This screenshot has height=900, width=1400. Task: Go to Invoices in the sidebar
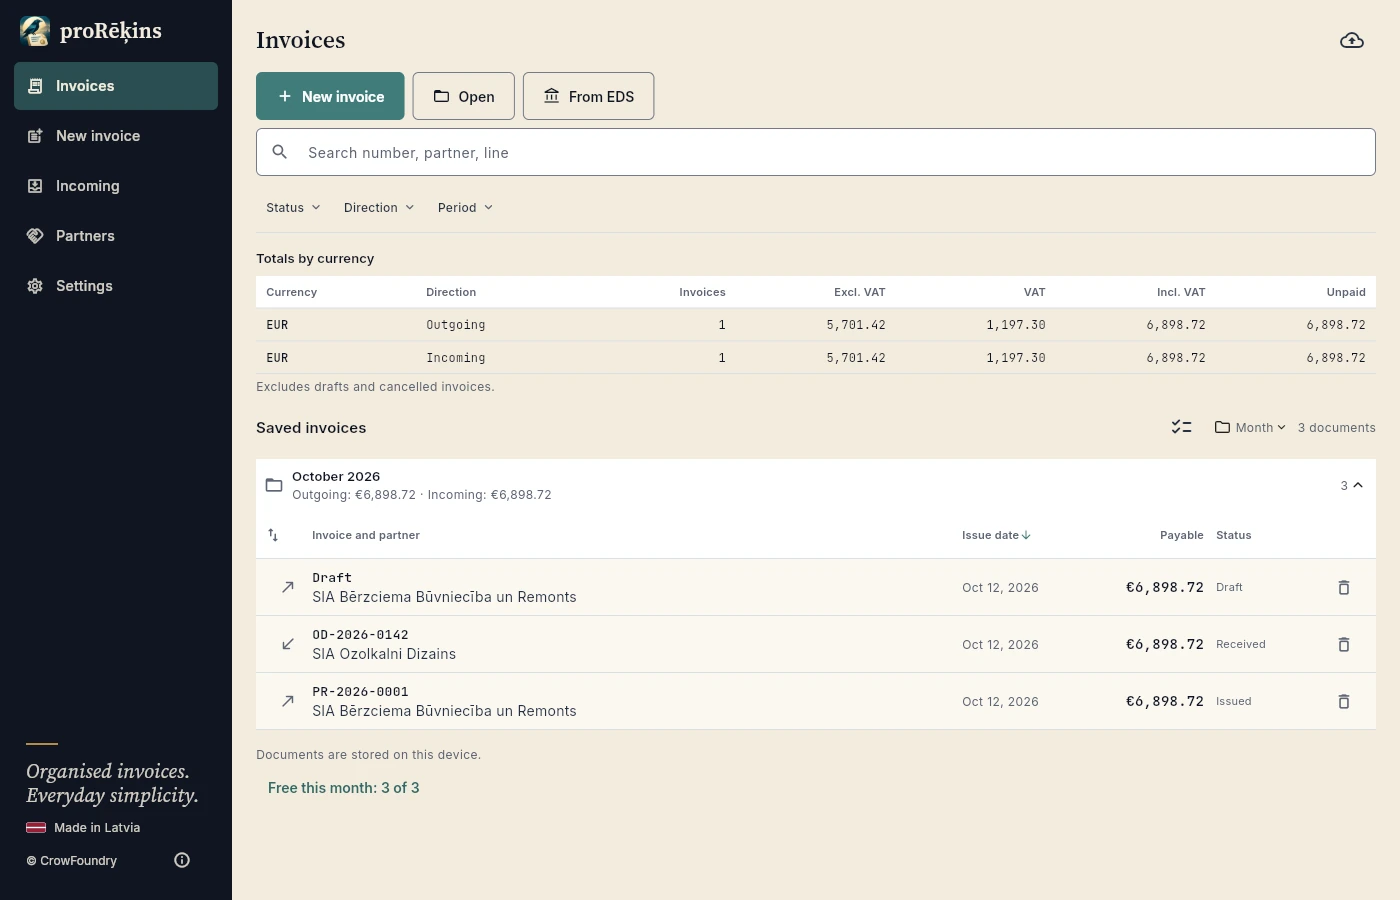(x=116, y=86)
